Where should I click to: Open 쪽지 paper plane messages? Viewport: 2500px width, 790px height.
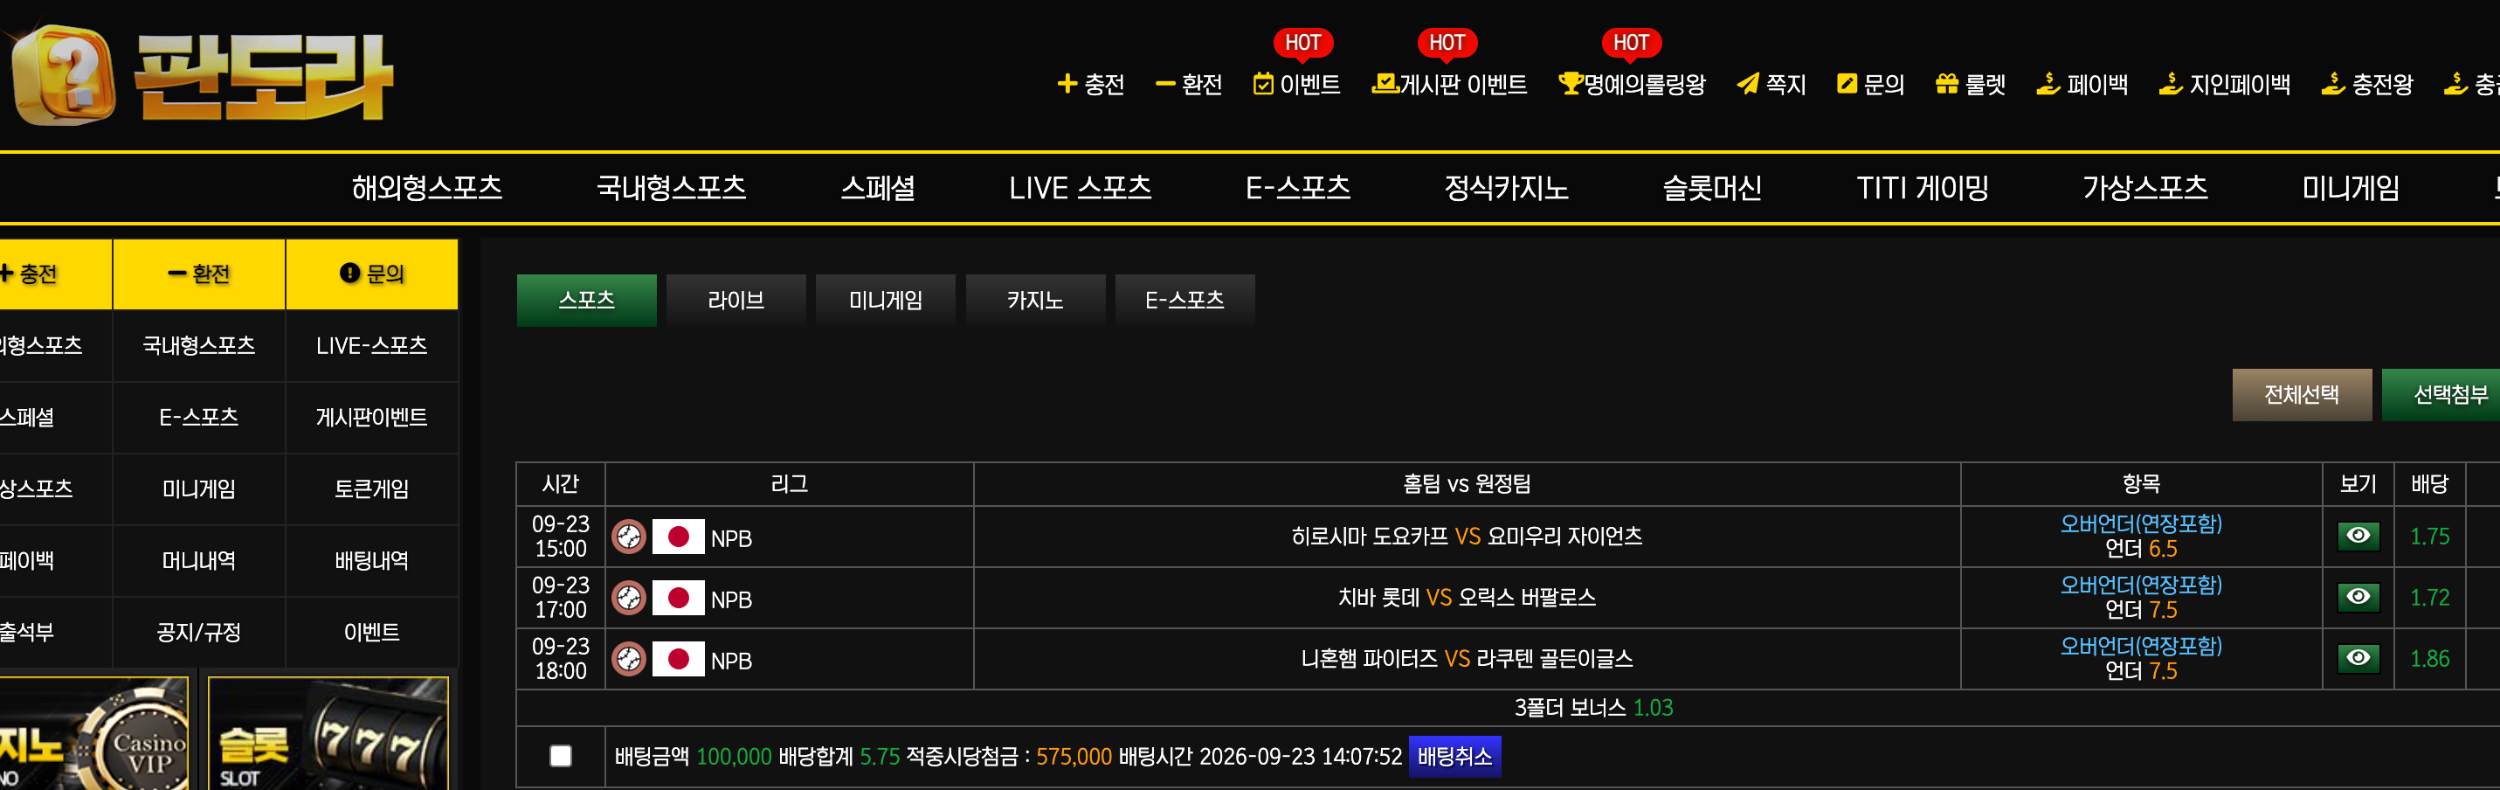click(x=1772, y=85)
